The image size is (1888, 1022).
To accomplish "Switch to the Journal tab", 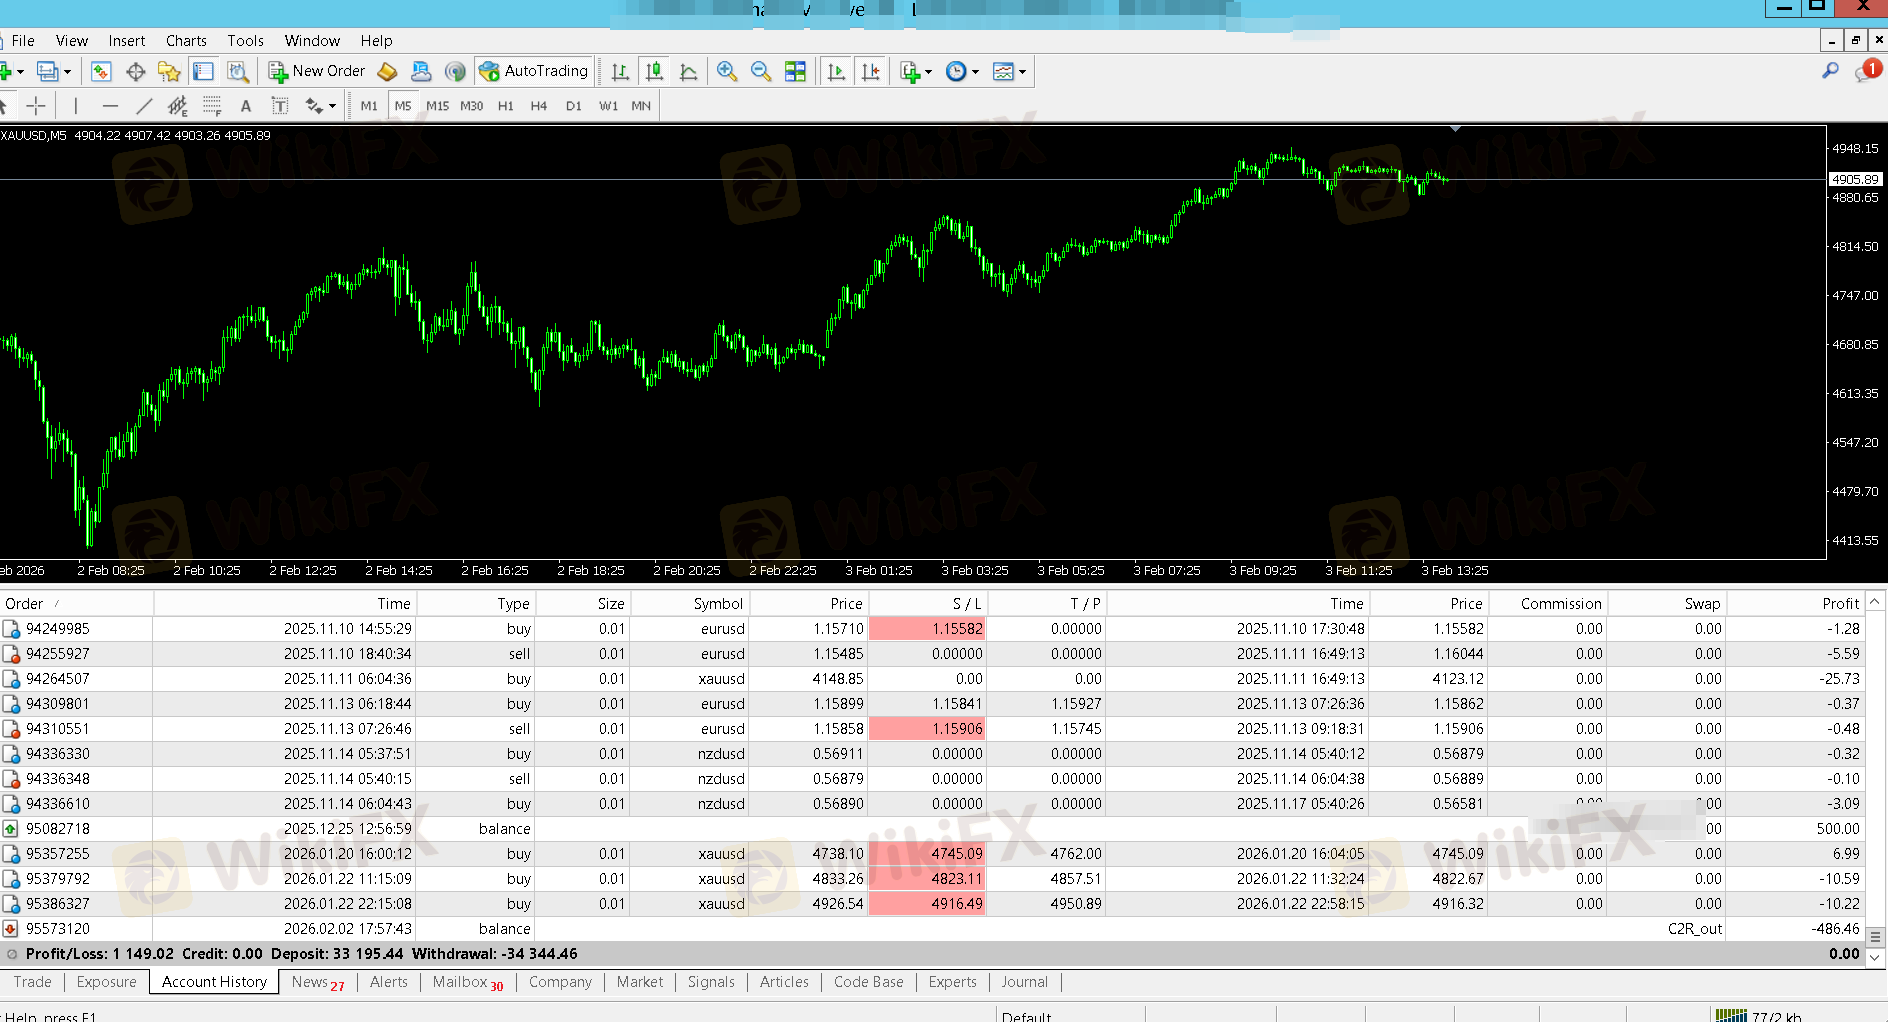I will 1024,982.
